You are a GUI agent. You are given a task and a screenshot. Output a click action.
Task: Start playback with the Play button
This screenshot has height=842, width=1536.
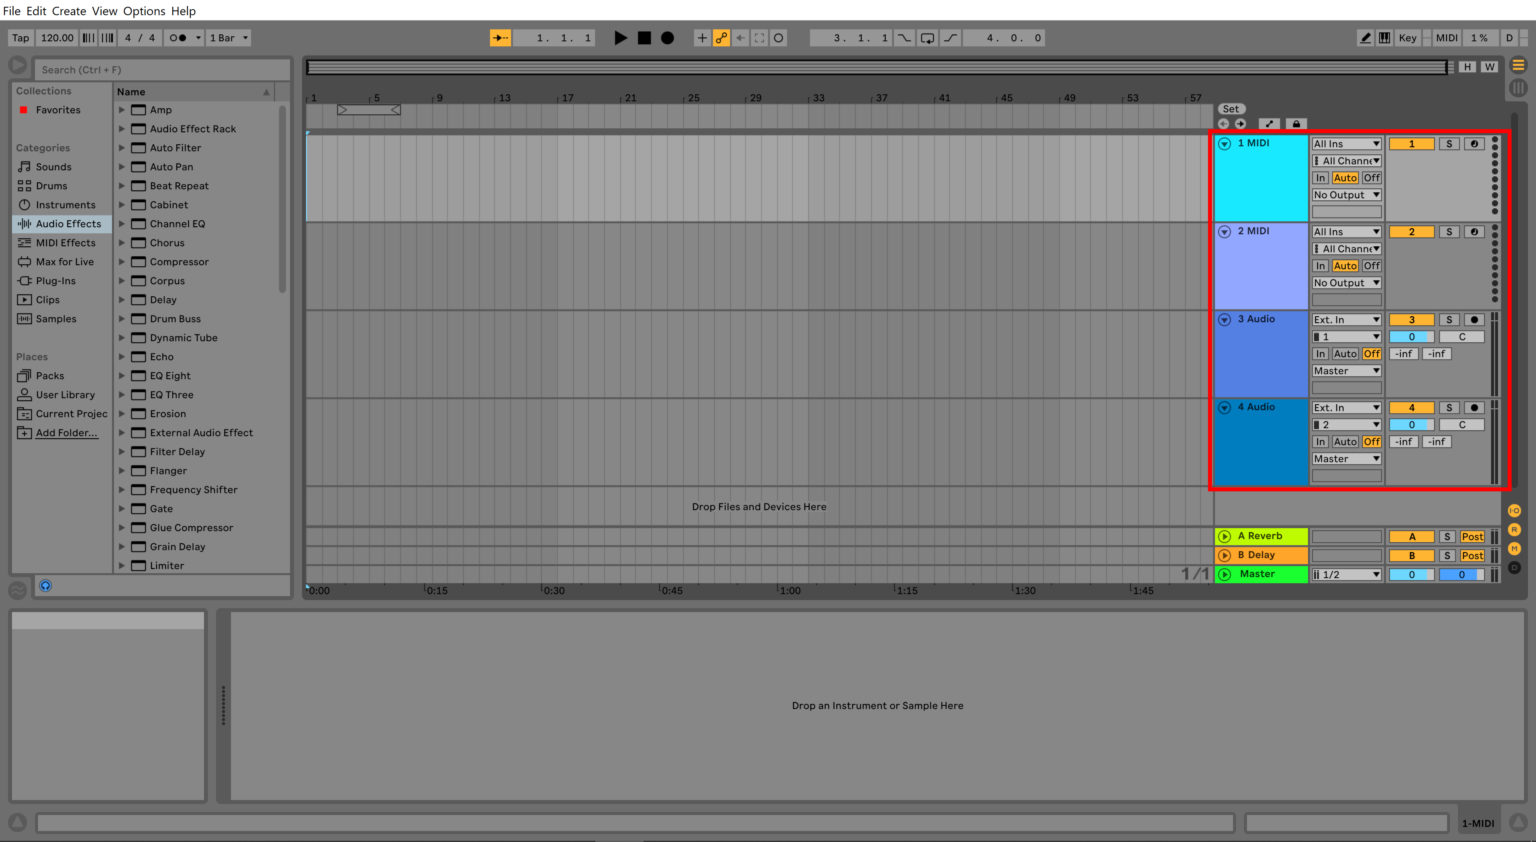tap(620, 37)
